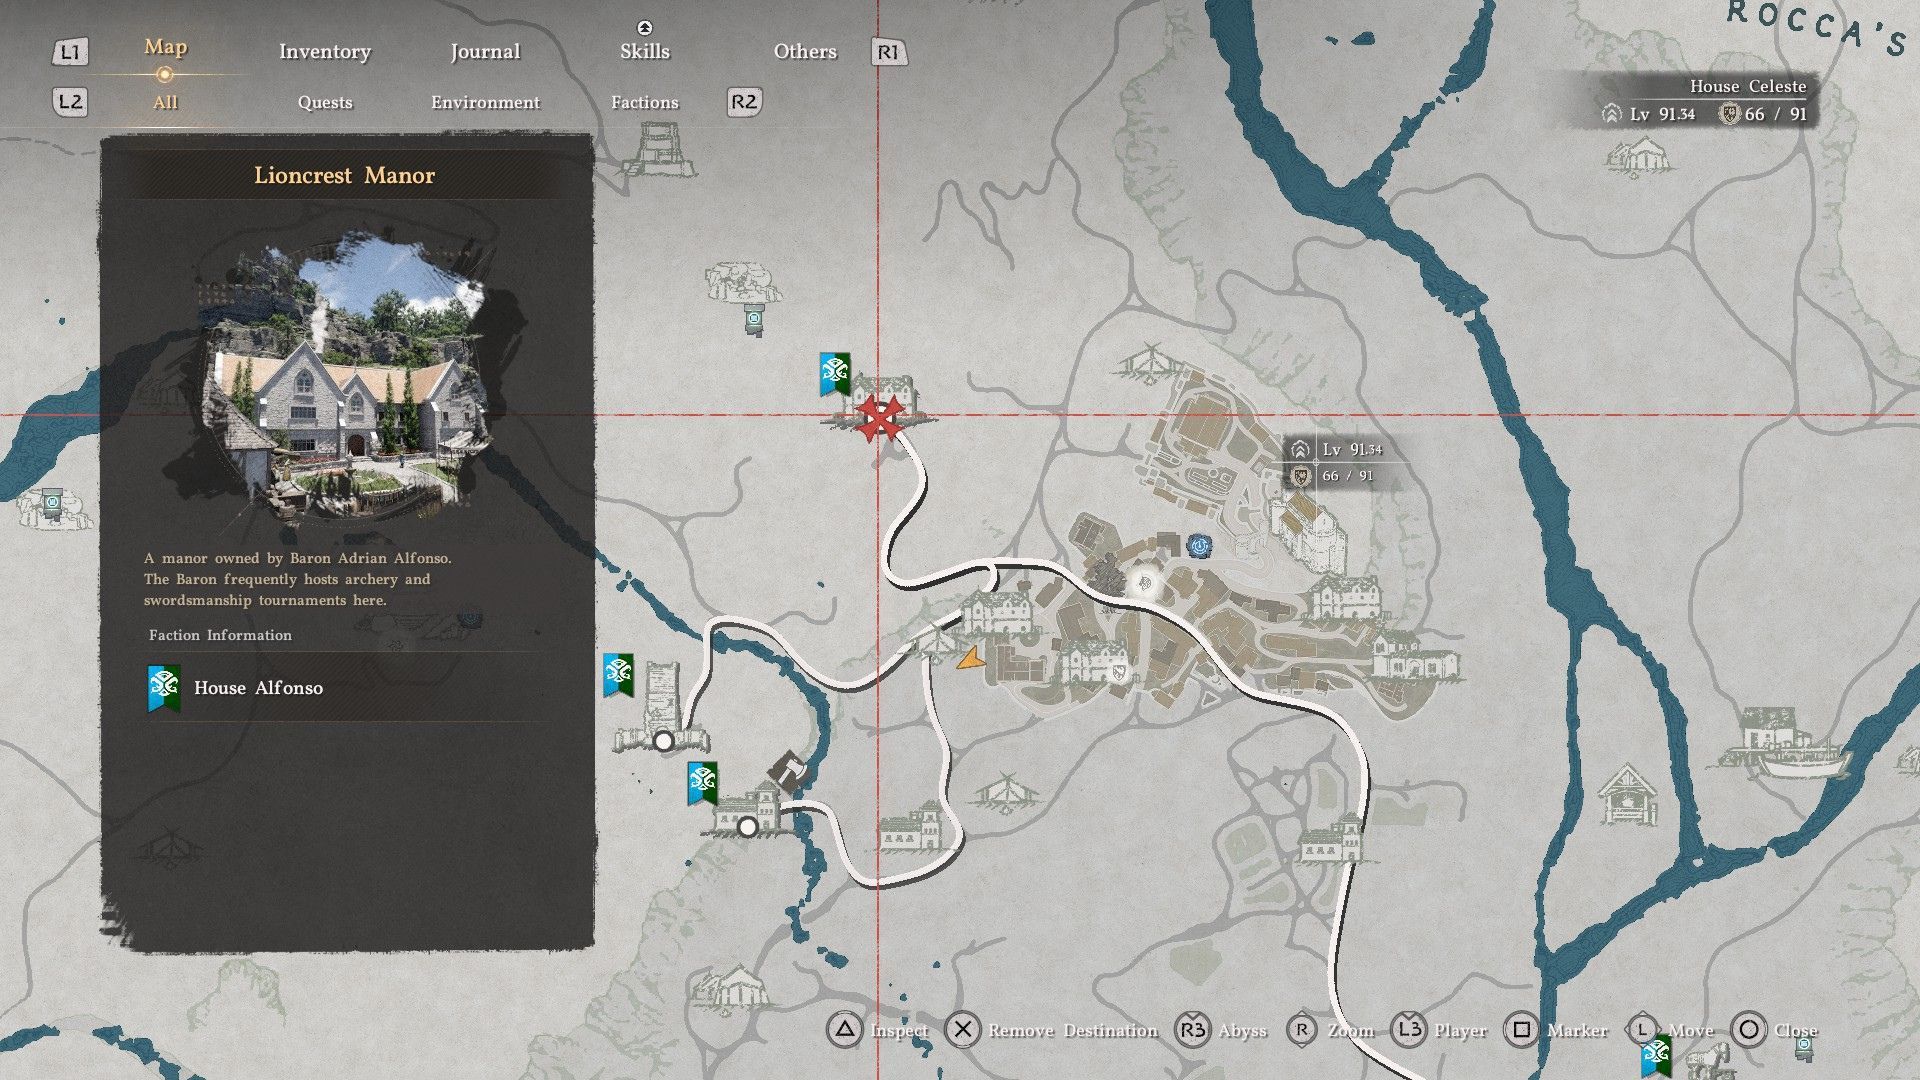
Task: Select the Others tab
Action: 804,52
